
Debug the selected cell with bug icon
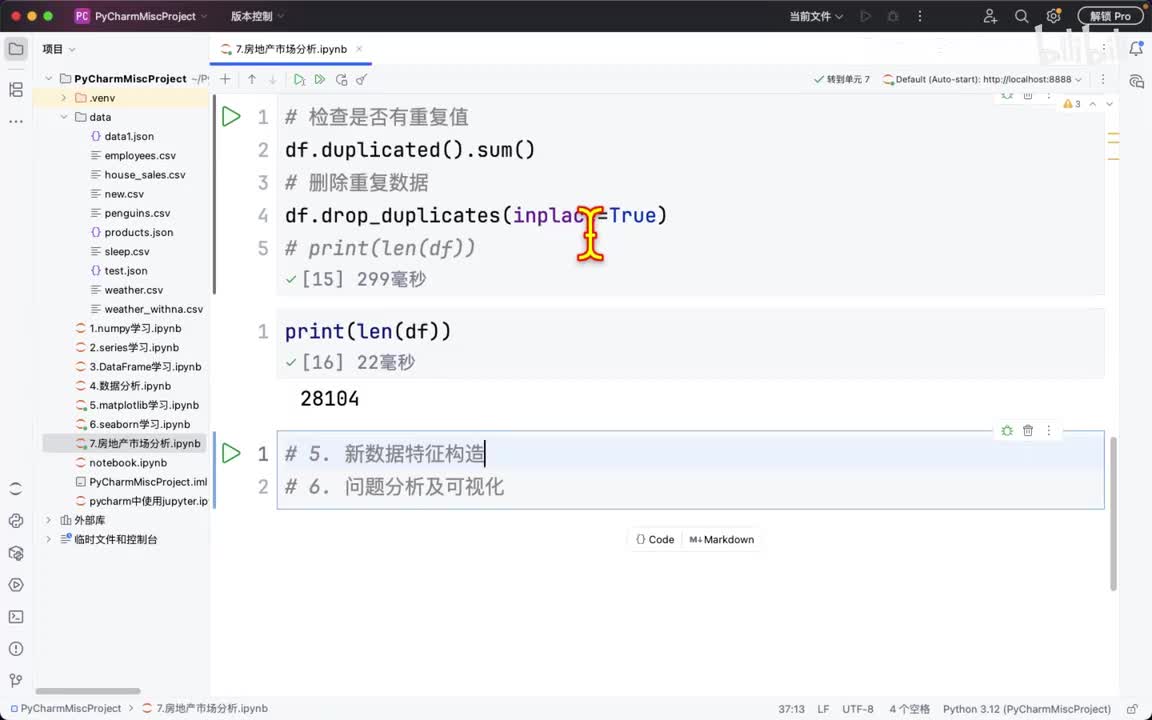tap(1007, 431)
